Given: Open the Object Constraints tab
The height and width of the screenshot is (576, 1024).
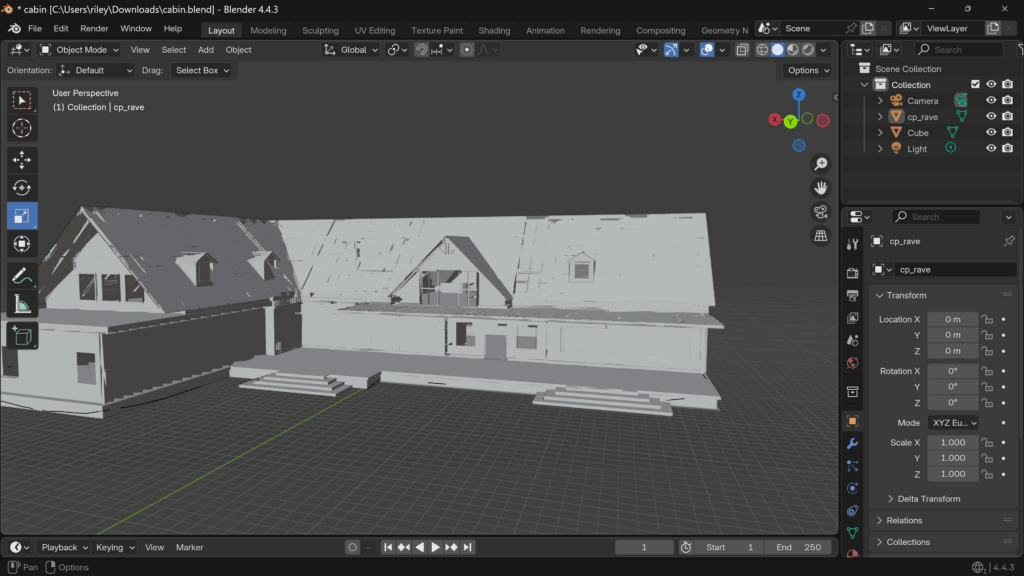Looking at the screenshot, I should pyautogui.click(x=852, y=511).
